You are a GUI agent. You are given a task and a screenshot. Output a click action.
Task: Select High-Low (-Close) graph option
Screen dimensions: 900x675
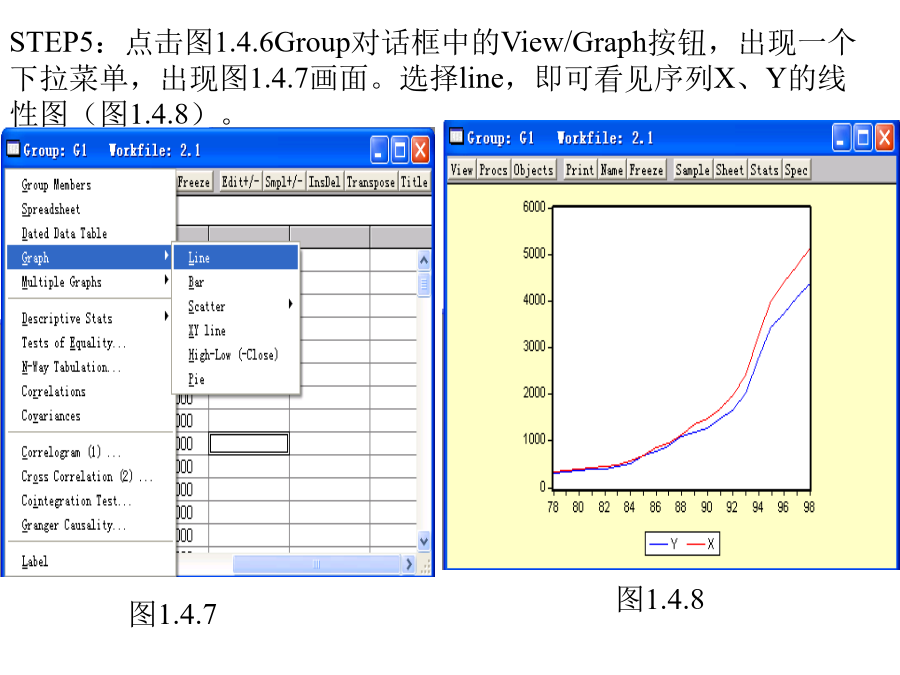[x=233, y=355]
